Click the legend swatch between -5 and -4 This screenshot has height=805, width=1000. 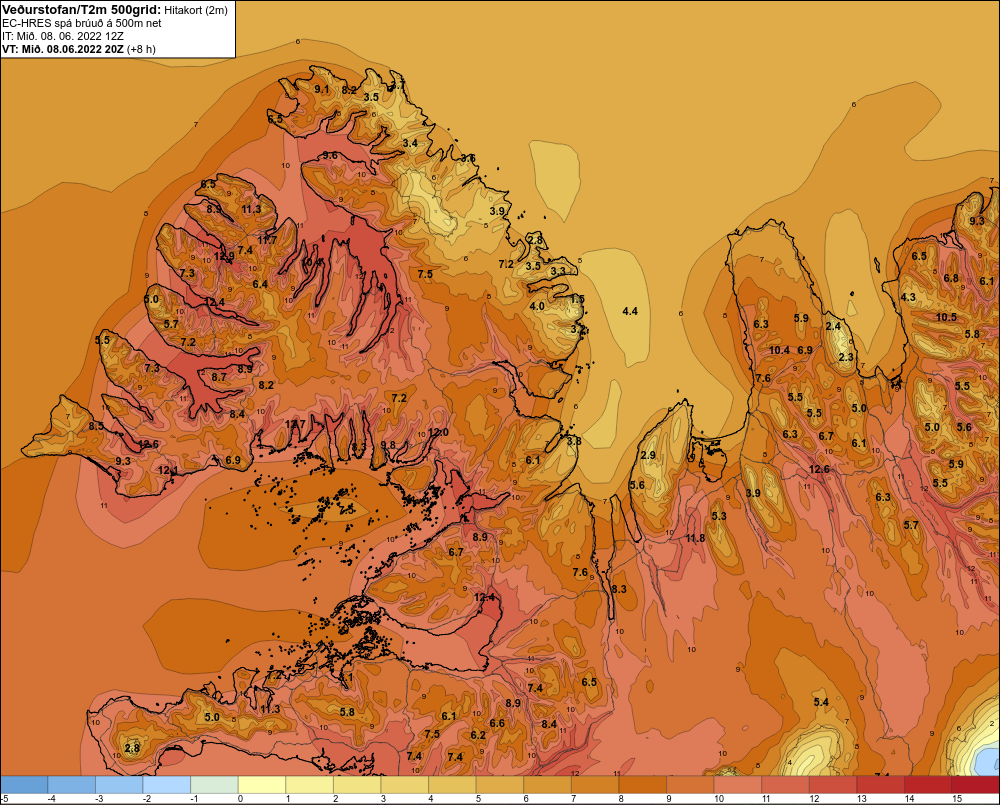[24, 785]
